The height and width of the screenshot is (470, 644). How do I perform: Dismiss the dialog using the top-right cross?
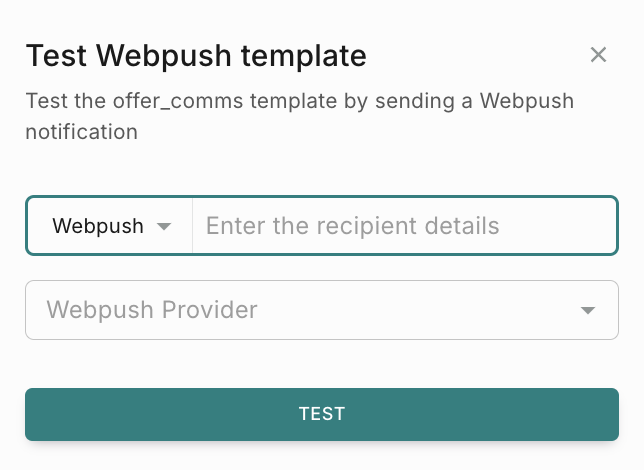598,55
